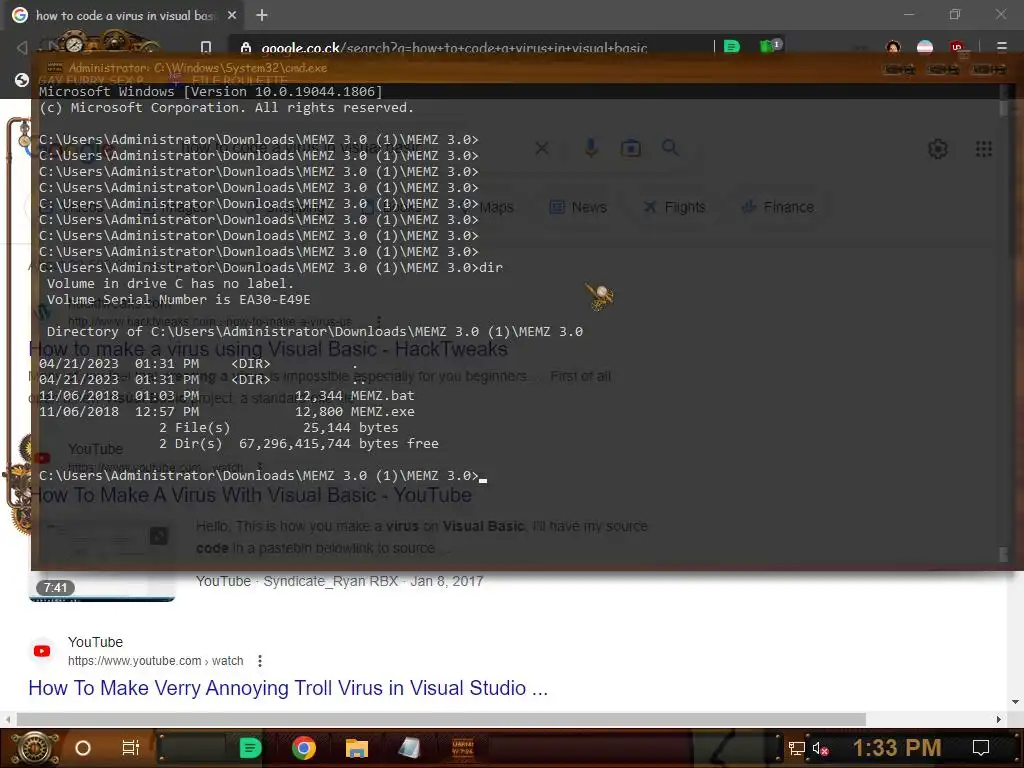Focus the google.co.ck address bar URL
The width and height of the screenshot is (1024, 768).
454,48
